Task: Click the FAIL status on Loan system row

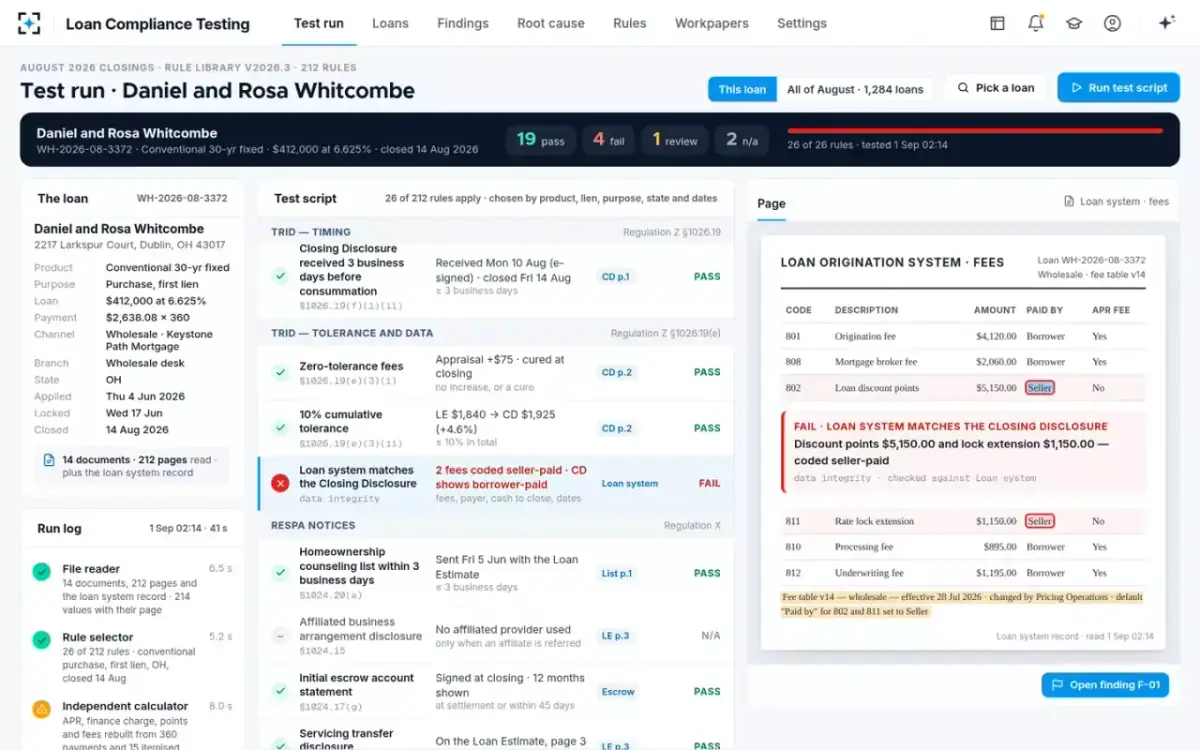Action: (x=709, y=483)
